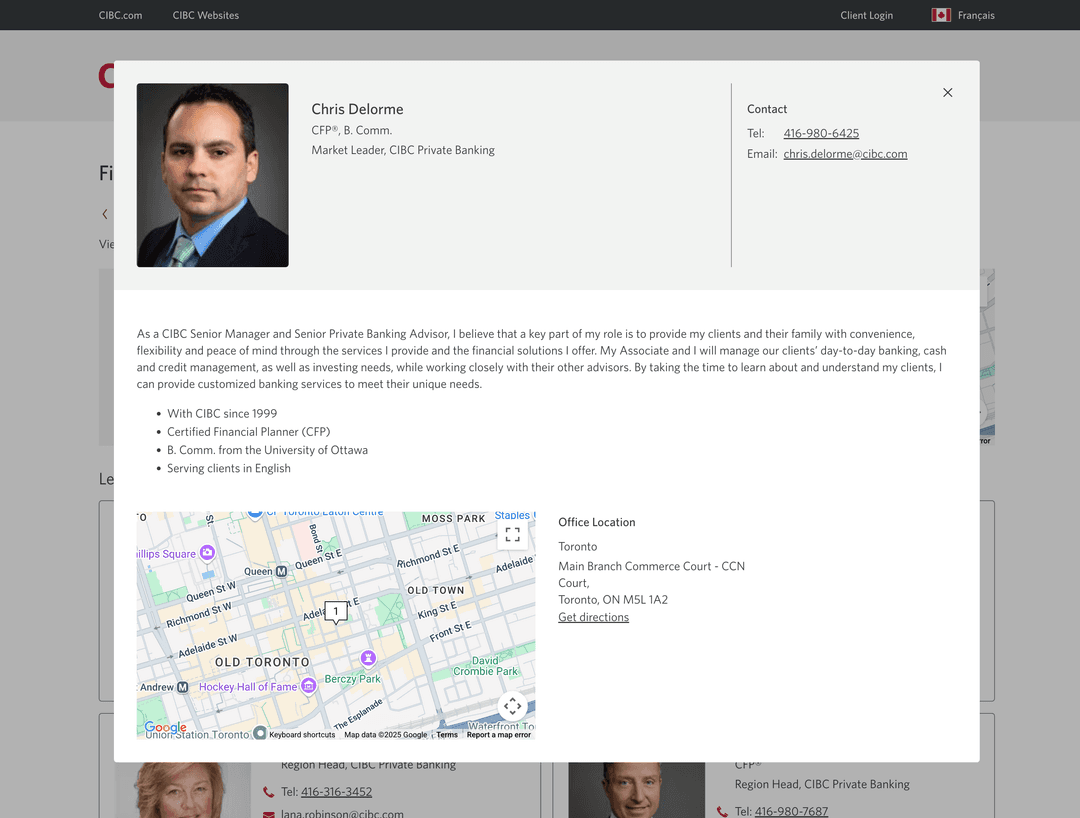The width and height of the screenshot is (1080, 818).
Task: Click the back chevron behind the dialog
Action: coord(105,214)
